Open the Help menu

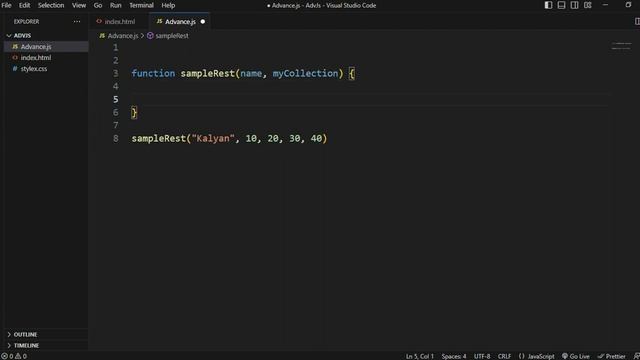coord(168,5)
